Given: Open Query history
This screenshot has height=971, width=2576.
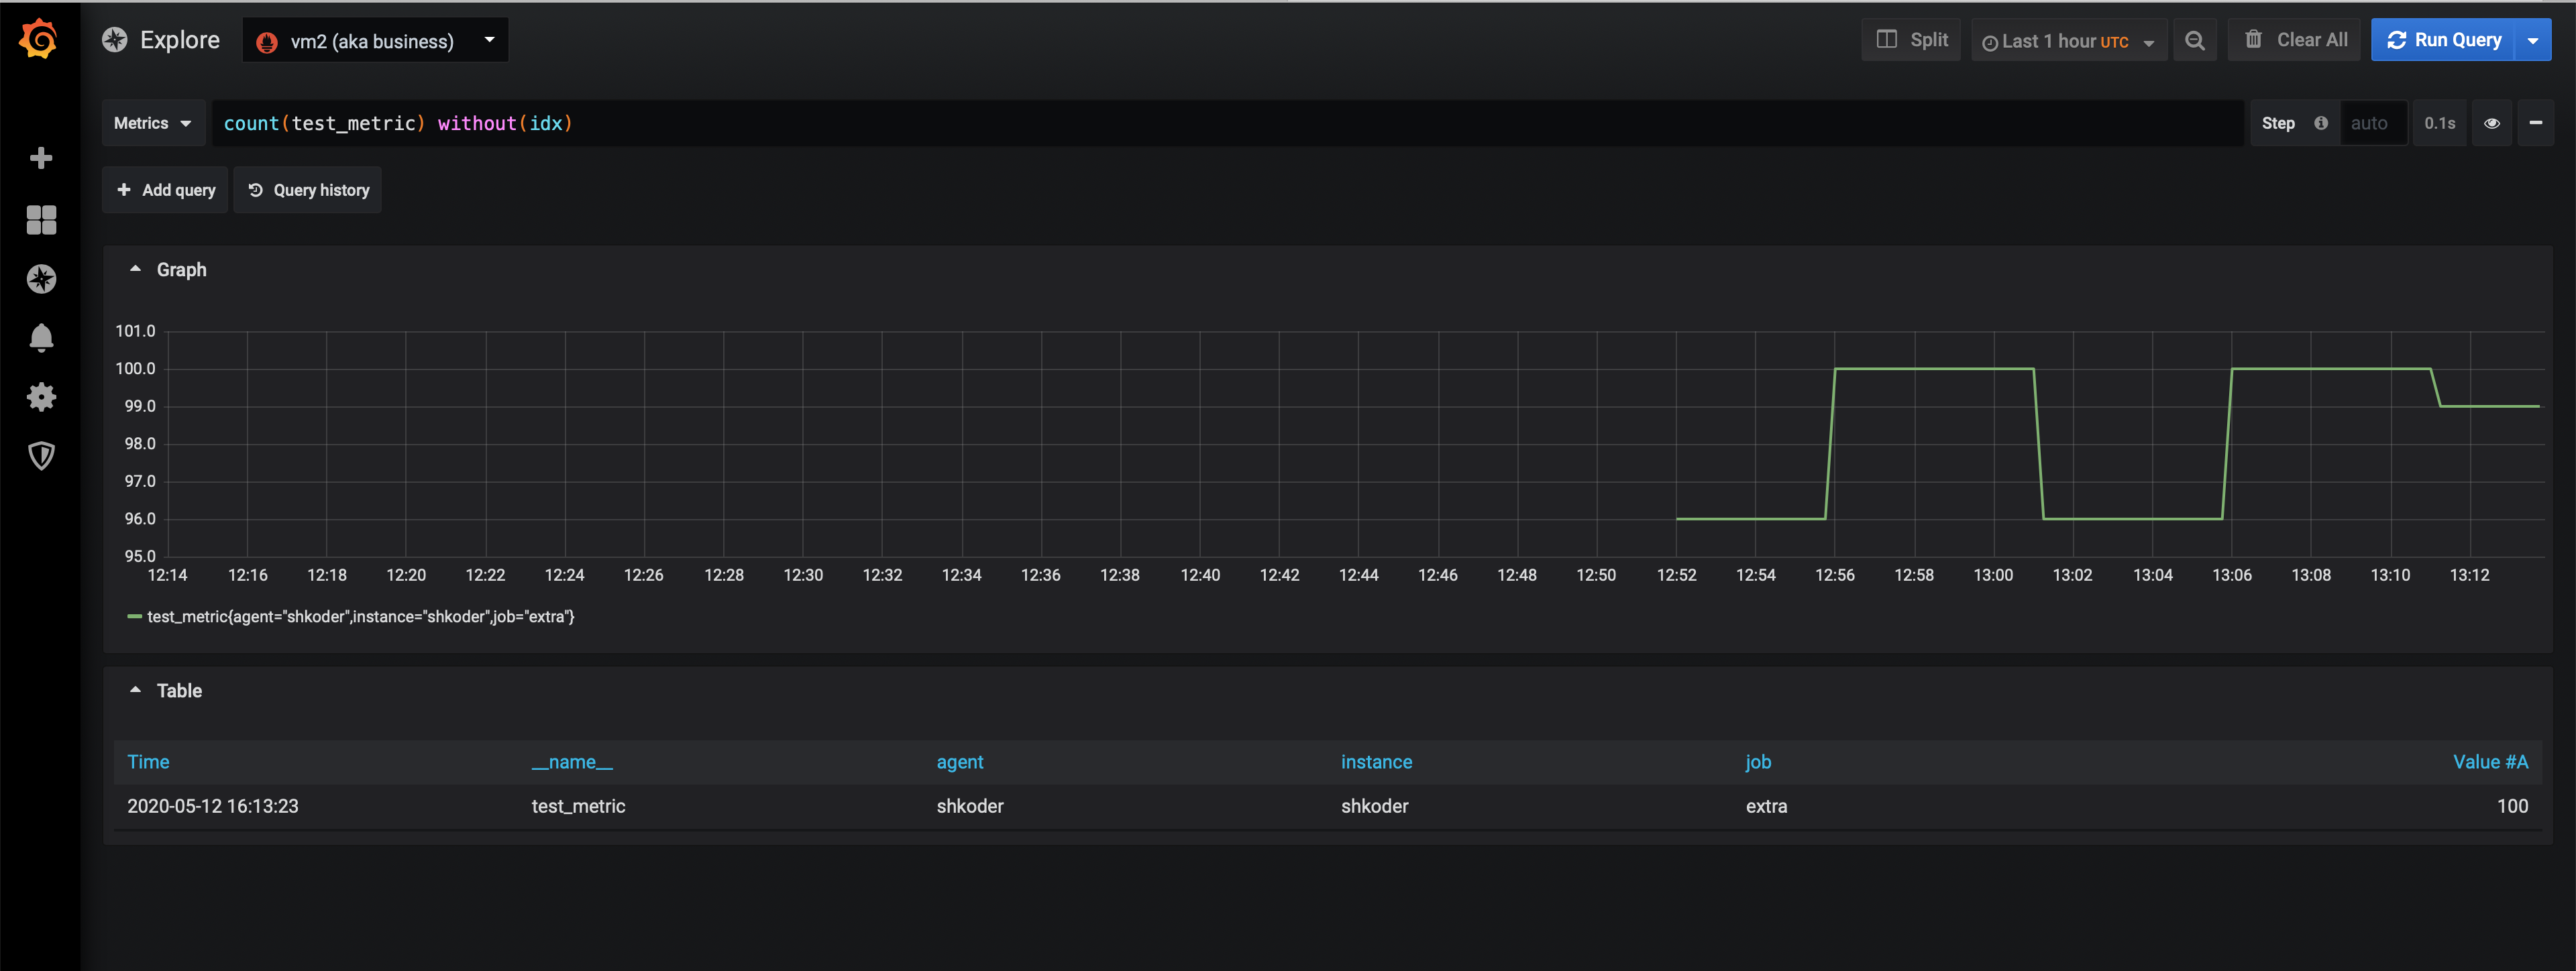Looking at the screenshot, I should click(308, 190).
